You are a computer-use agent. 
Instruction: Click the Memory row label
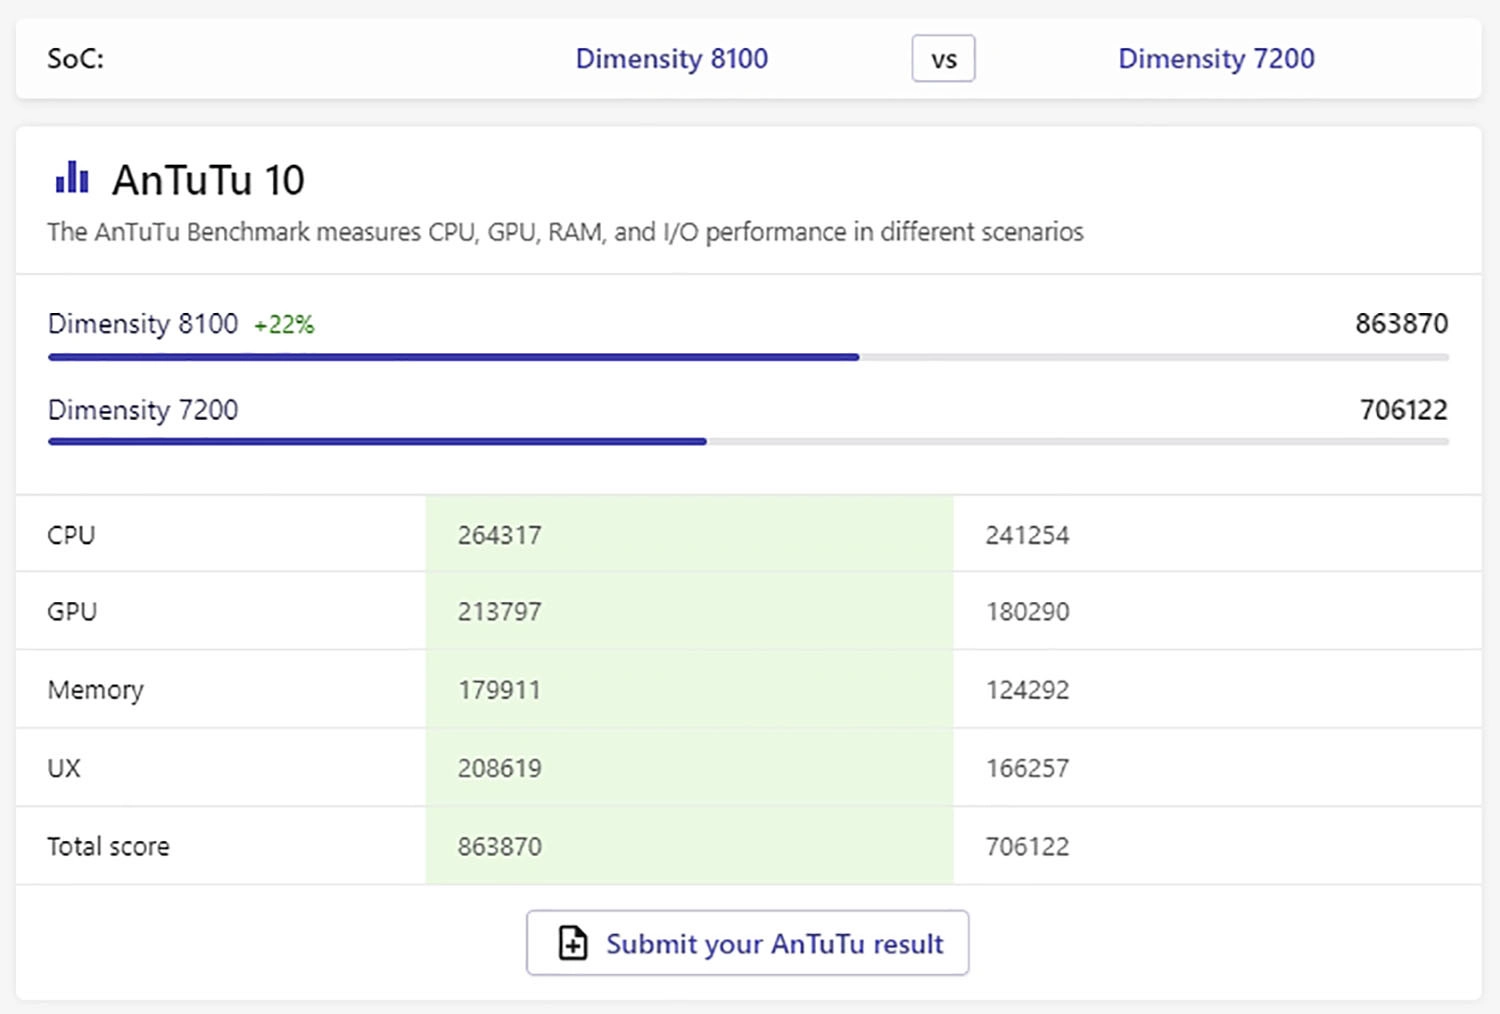pos(95,690)
